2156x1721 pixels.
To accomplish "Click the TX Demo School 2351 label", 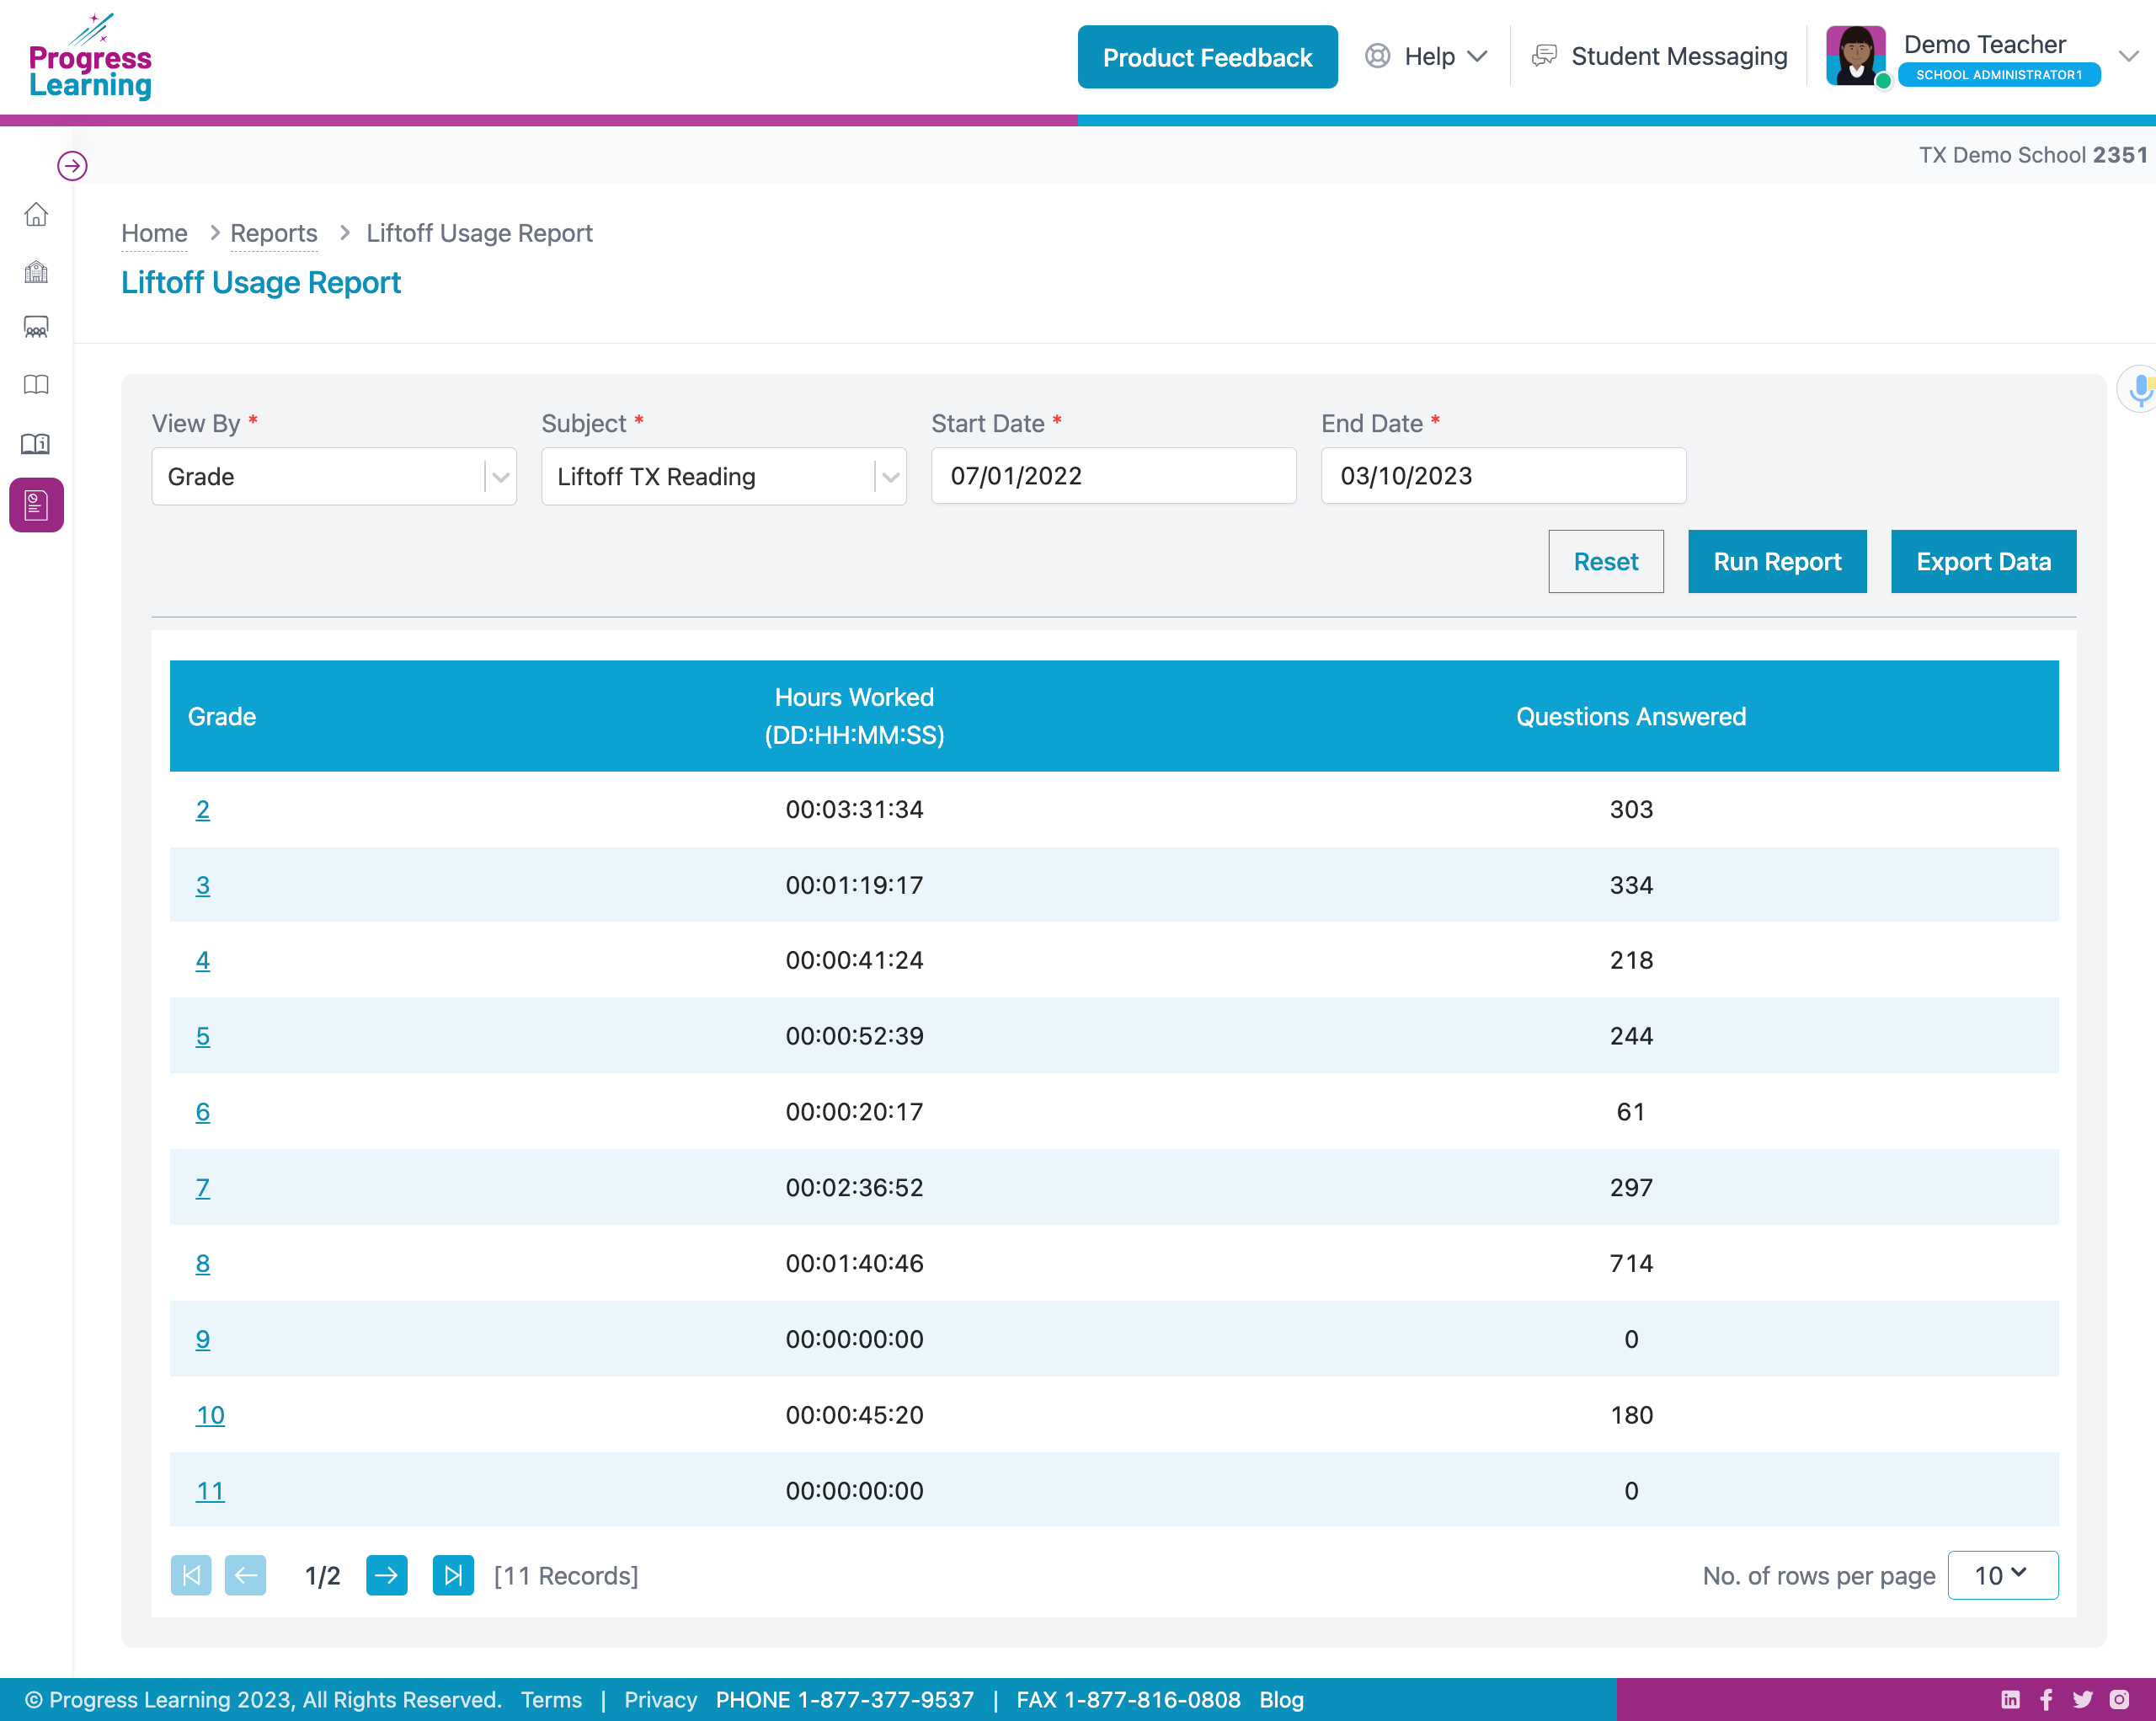I will point(2032,155).
